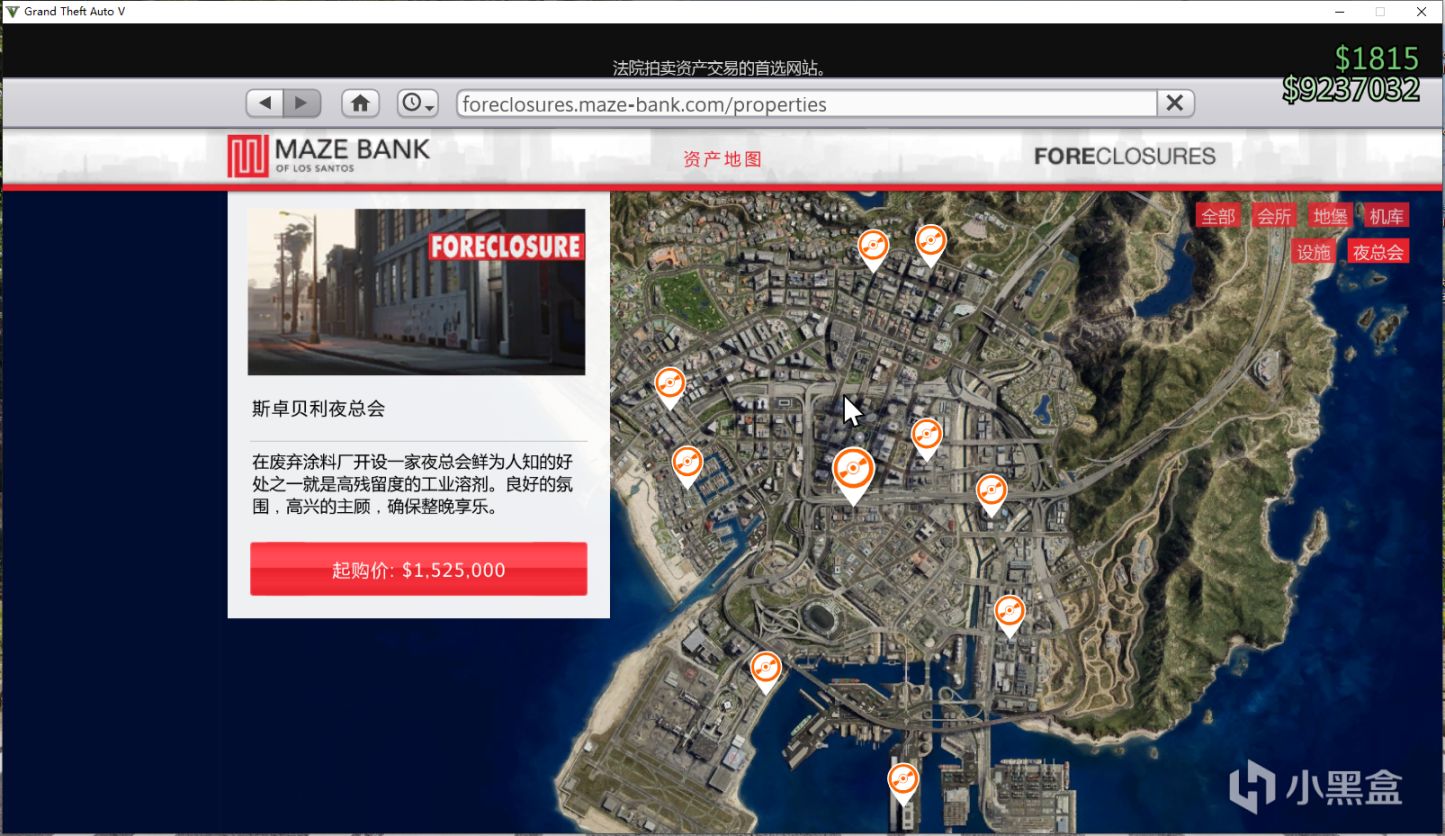The width and height of the screenshot is (1445, 836).
Task: Click the Grand Theft Auto V title bar icon
Action: 12,11
